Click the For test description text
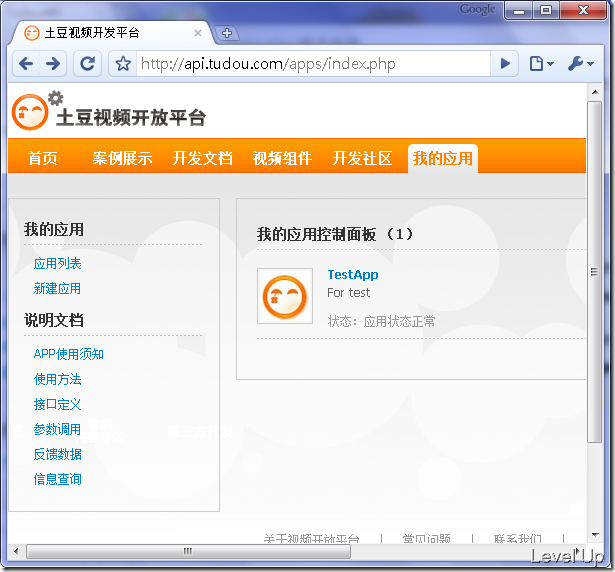 coord(349,293)
